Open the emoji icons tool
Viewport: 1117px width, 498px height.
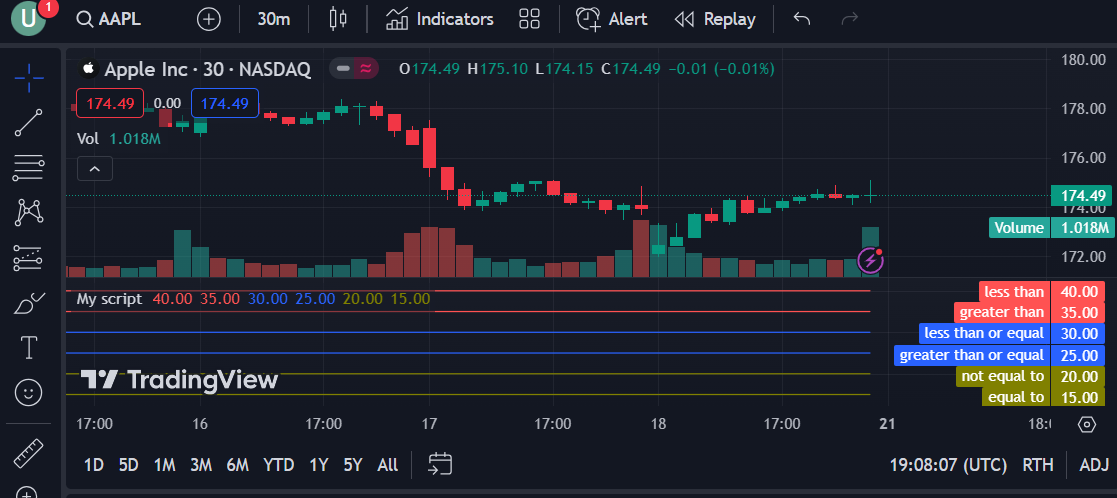point(28,393)
